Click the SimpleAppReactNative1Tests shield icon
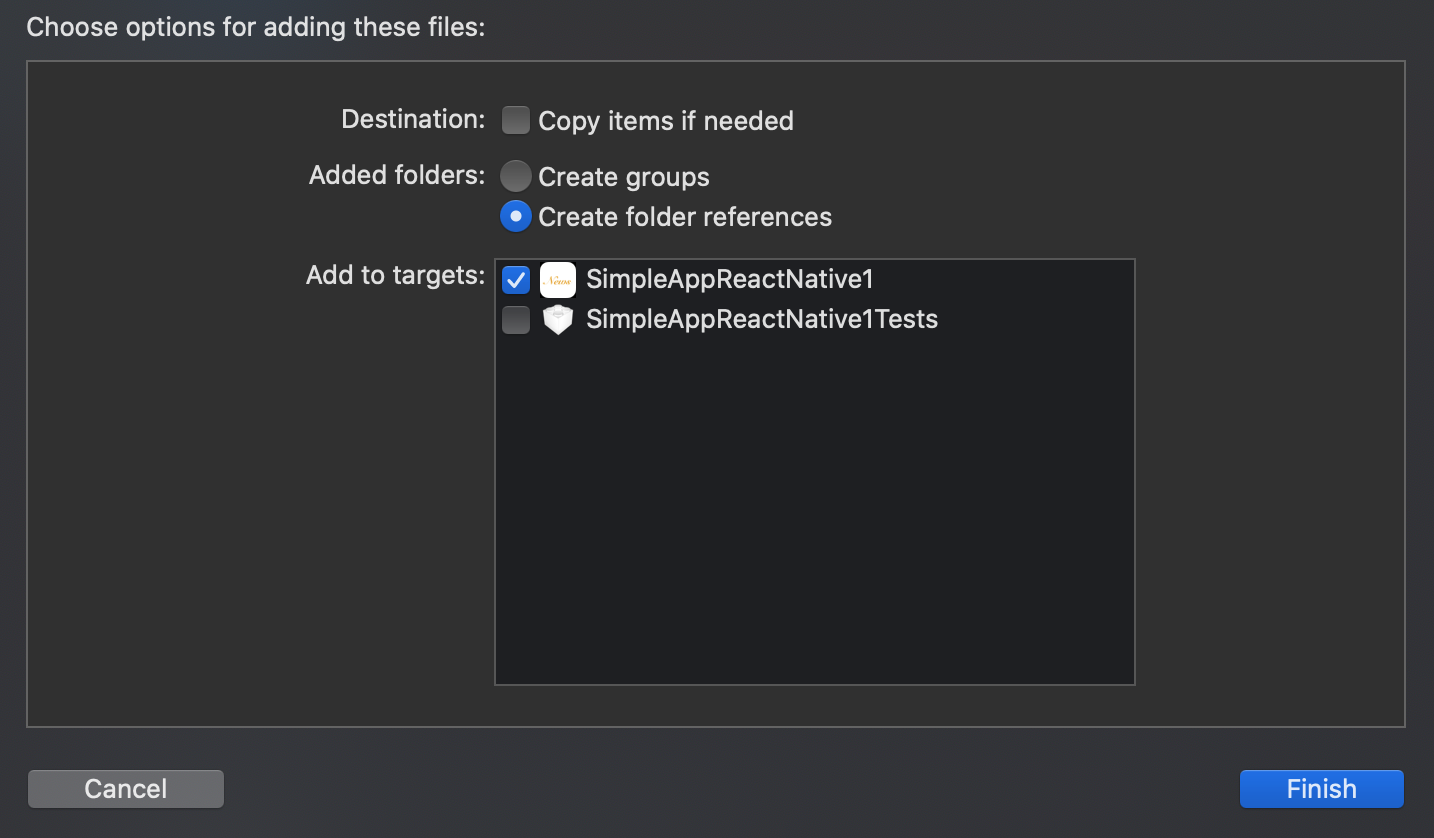 coord(557,320)
